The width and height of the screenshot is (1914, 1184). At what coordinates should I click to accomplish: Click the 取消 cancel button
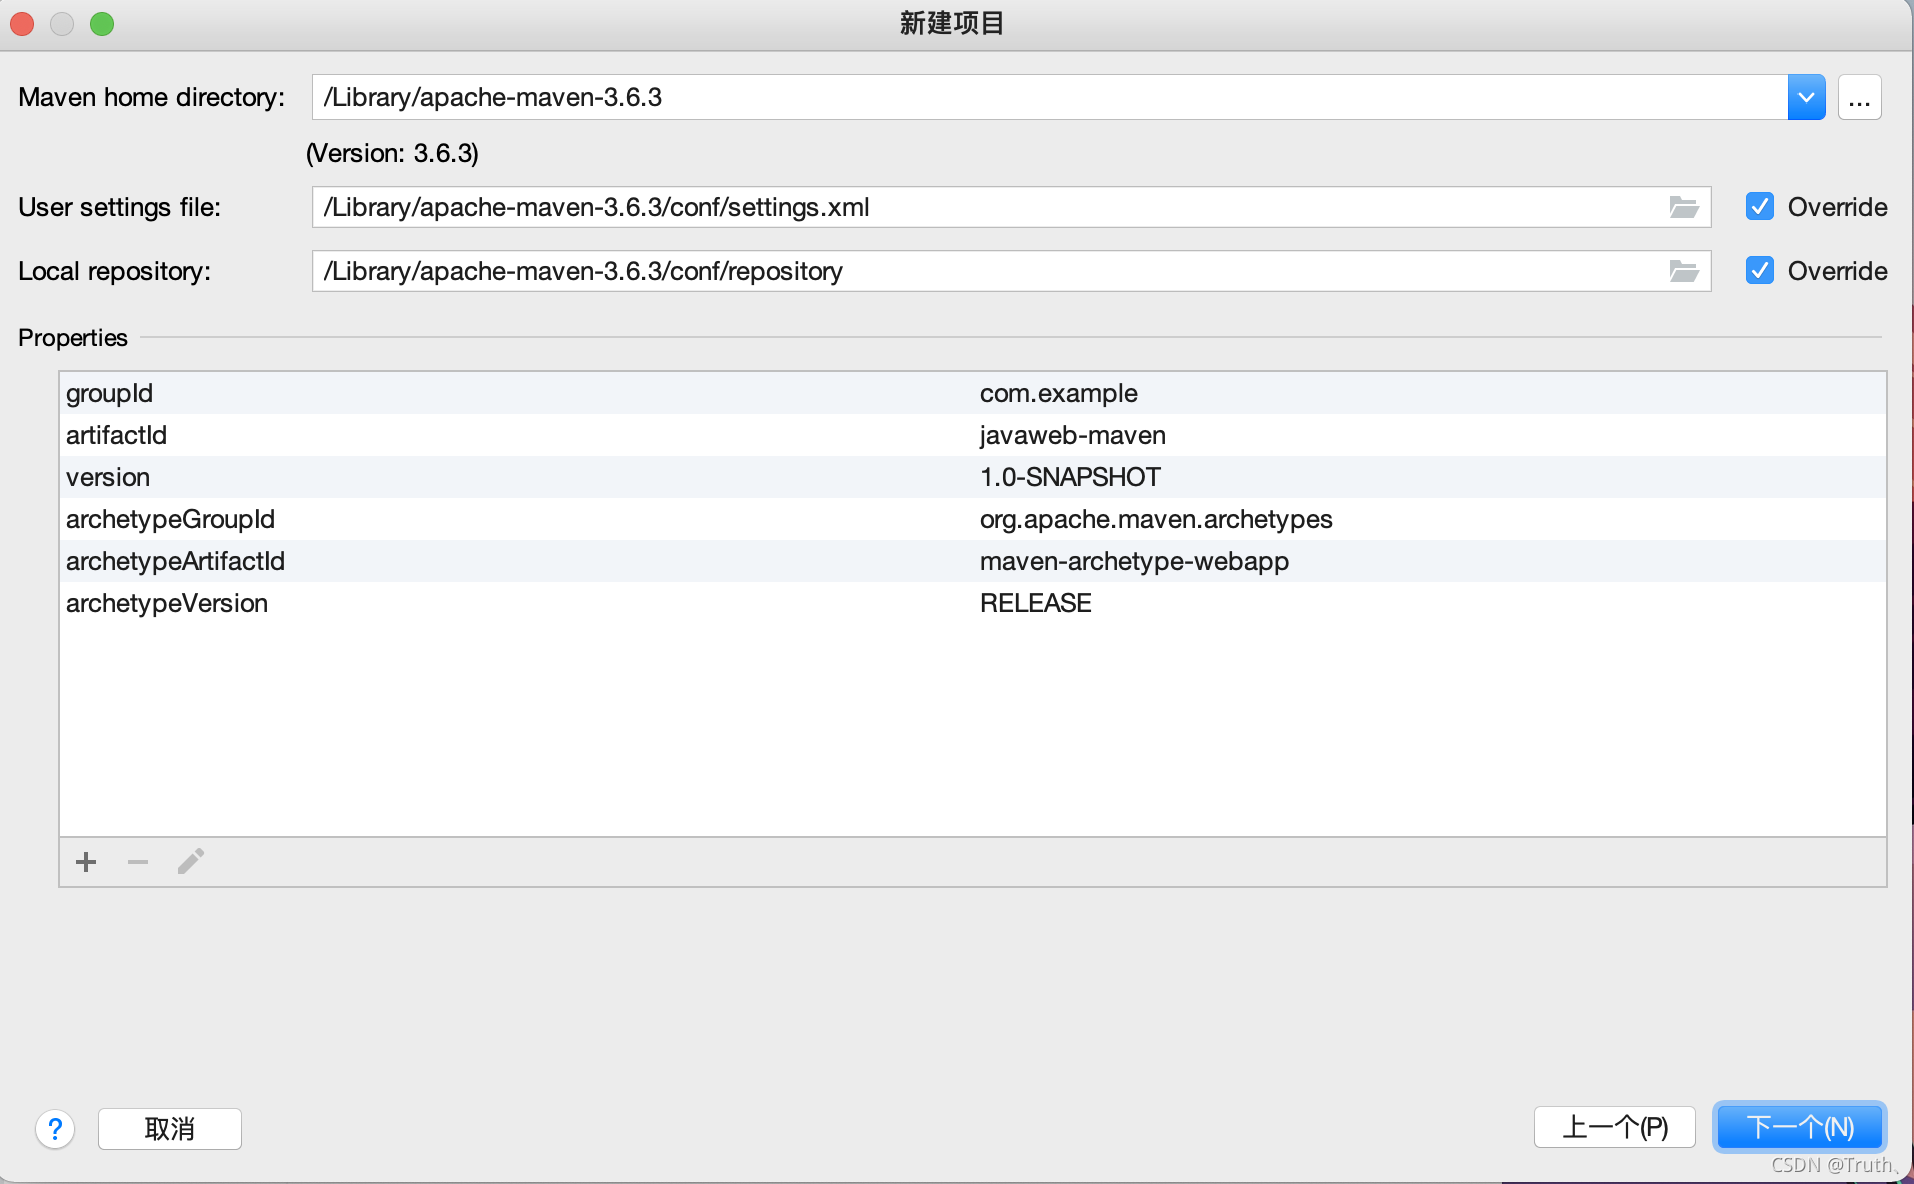click(x=170, y=1129)
